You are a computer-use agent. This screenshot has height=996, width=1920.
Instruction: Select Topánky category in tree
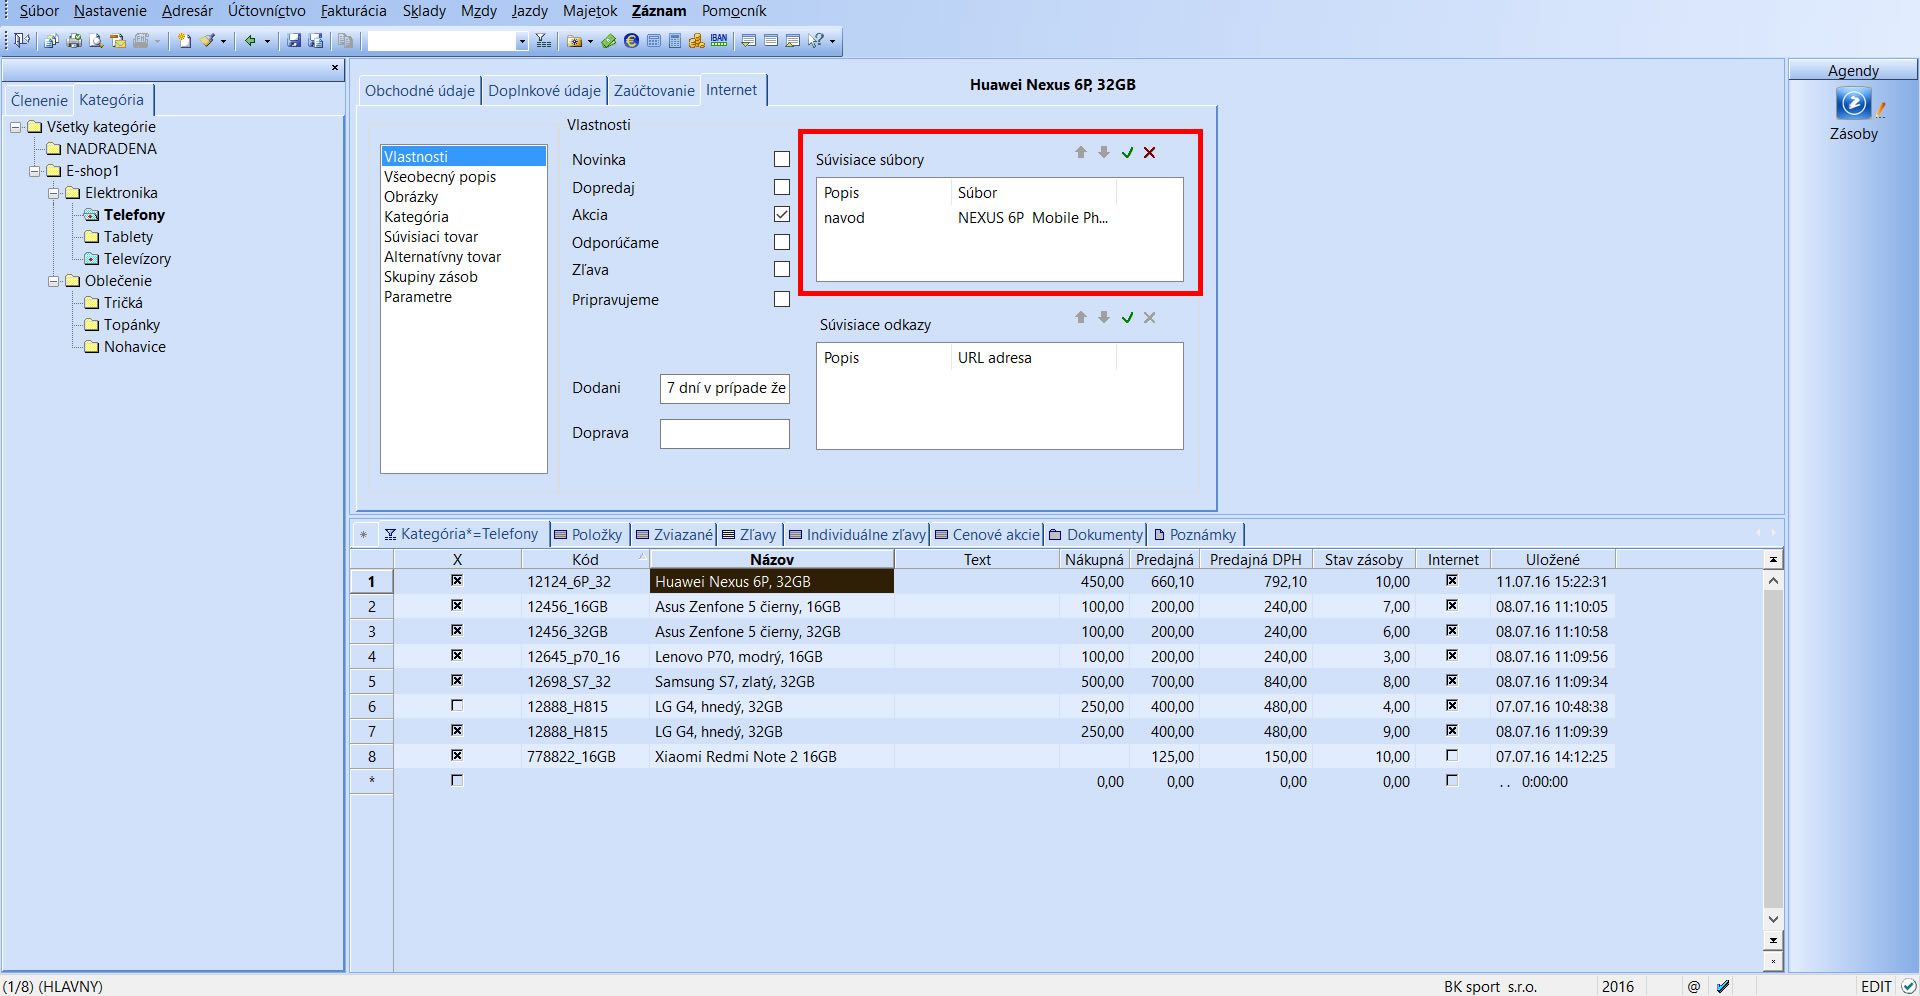pos(132,325)
